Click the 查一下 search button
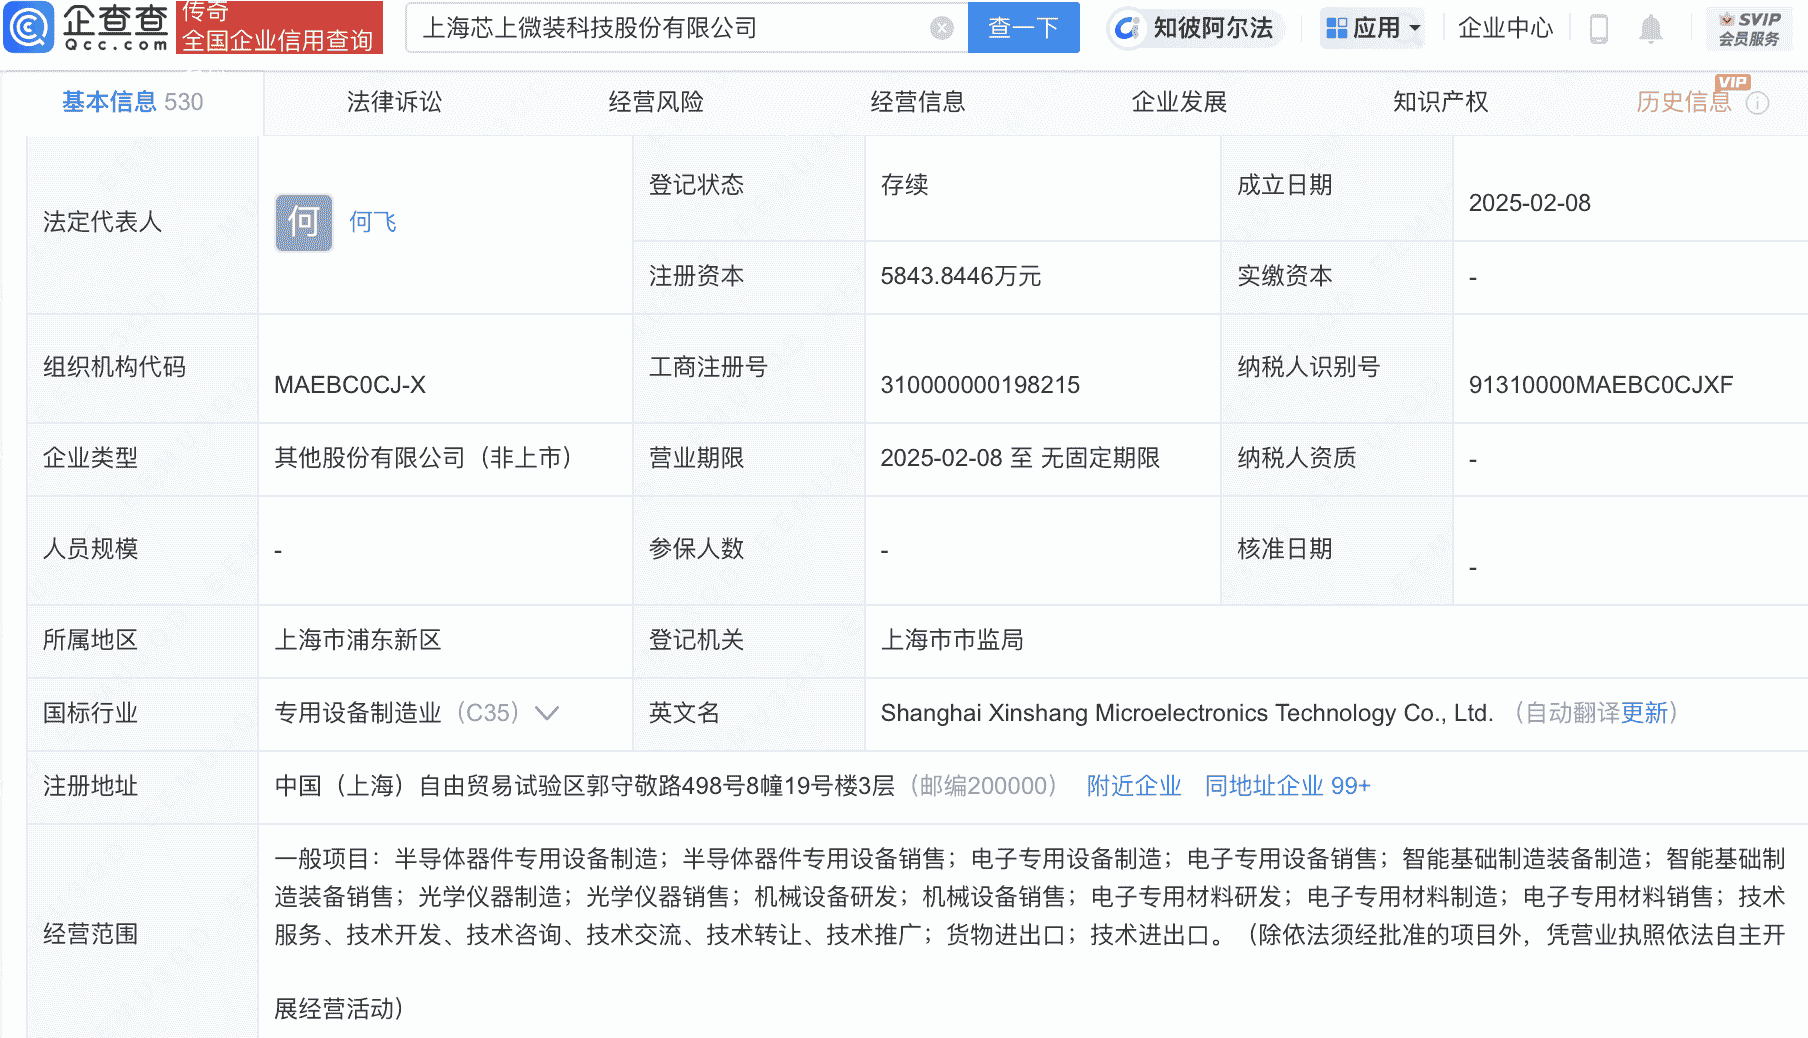The image size is (1808, 1038). (x=1022, y=27)
